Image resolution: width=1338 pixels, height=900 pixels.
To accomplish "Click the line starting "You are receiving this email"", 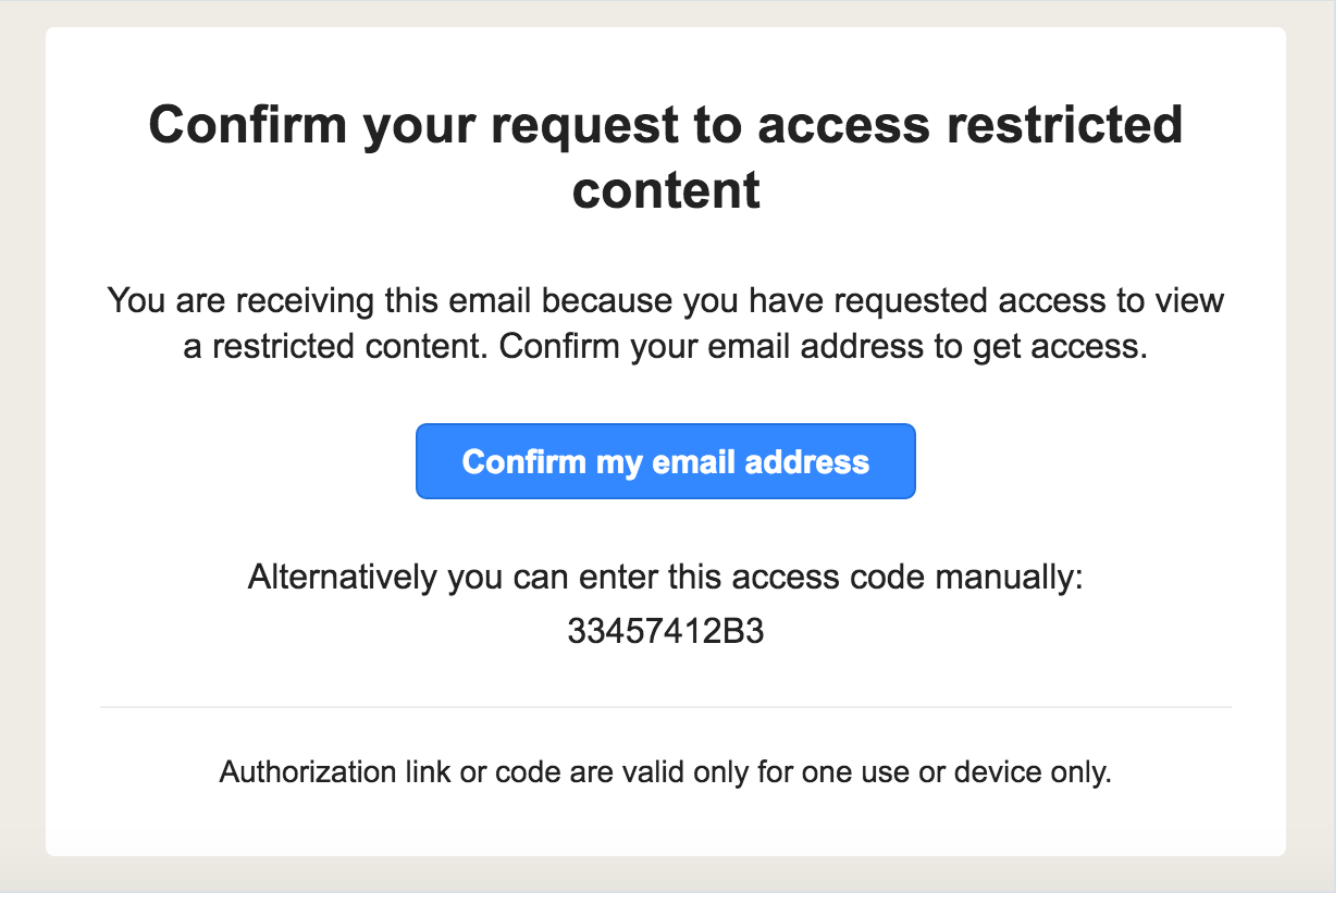I will (x=666, y=300).
